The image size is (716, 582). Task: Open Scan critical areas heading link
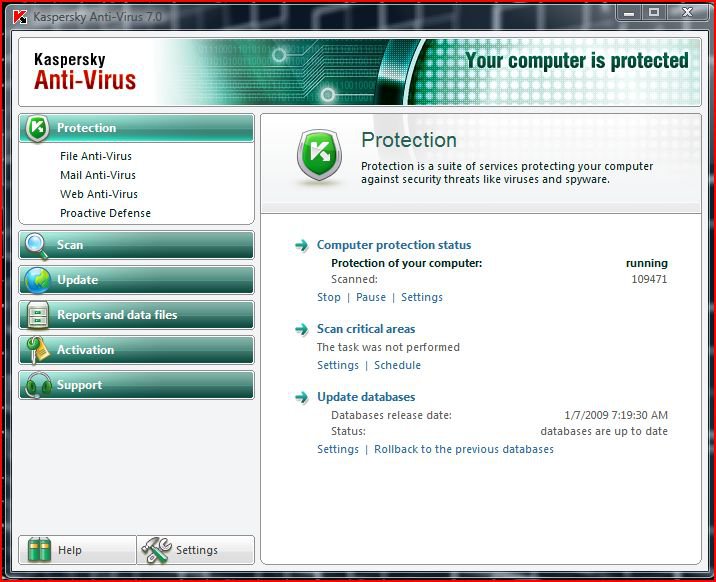point(366,329)
